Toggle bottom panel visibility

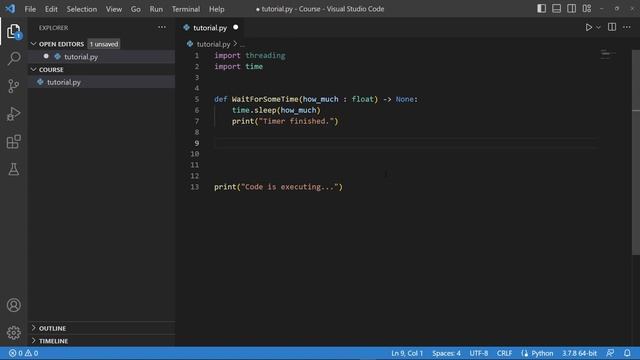[x=556, y=9]
